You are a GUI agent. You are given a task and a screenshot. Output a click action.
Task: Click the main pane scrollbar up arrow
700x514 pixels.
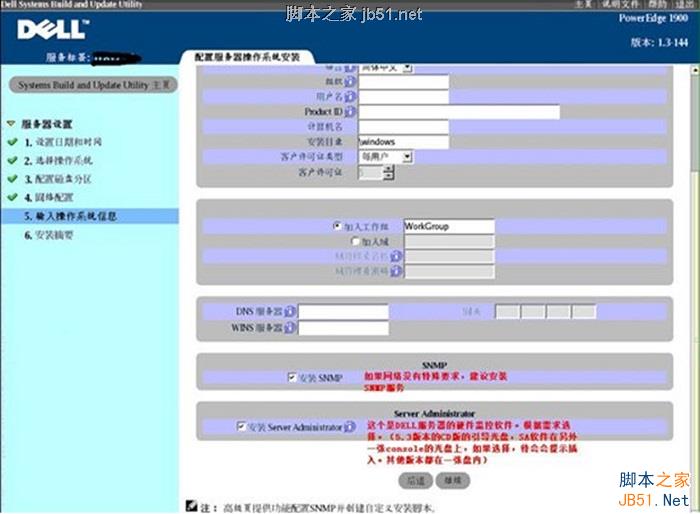click(x=696, y=70)
